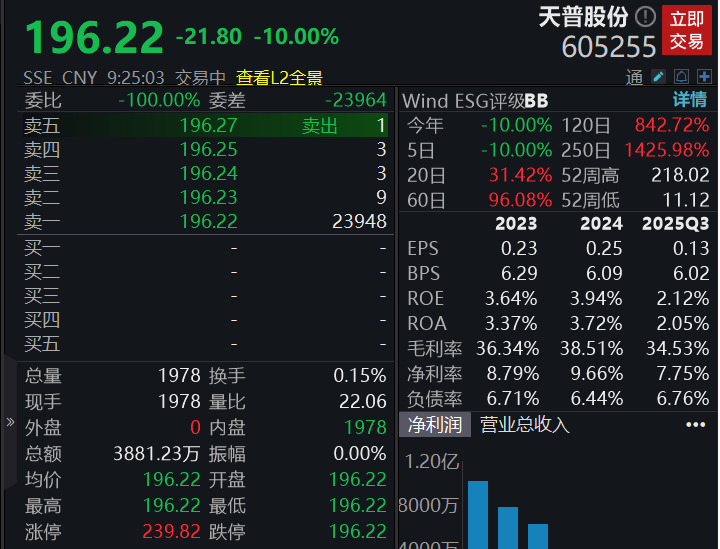
Task: Select 卖三 price 196.24
Action: [x=208, y=173]
